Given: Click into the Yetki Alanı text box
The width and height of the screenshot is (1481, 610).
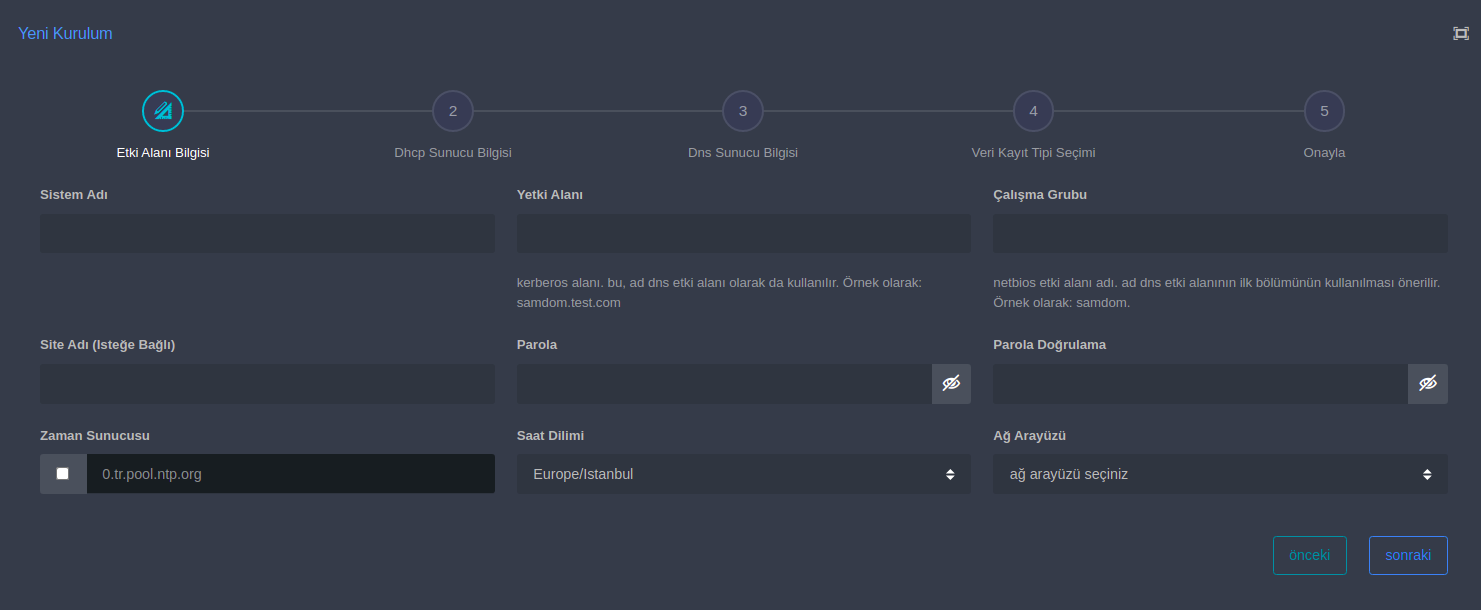Looking at the screenshot, I should click(743, 233).
